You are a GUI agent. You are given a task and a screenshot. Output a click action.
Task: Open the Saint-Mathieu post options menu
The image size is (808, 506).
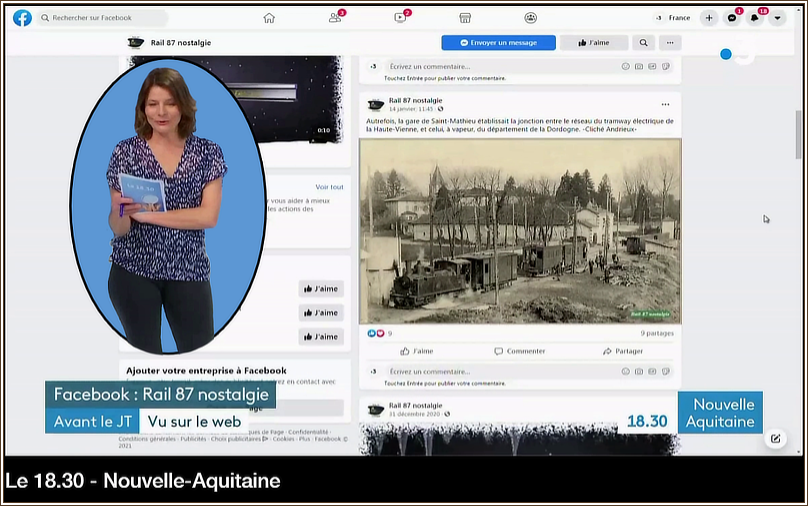pyautogui.click(x=665, y=104)
